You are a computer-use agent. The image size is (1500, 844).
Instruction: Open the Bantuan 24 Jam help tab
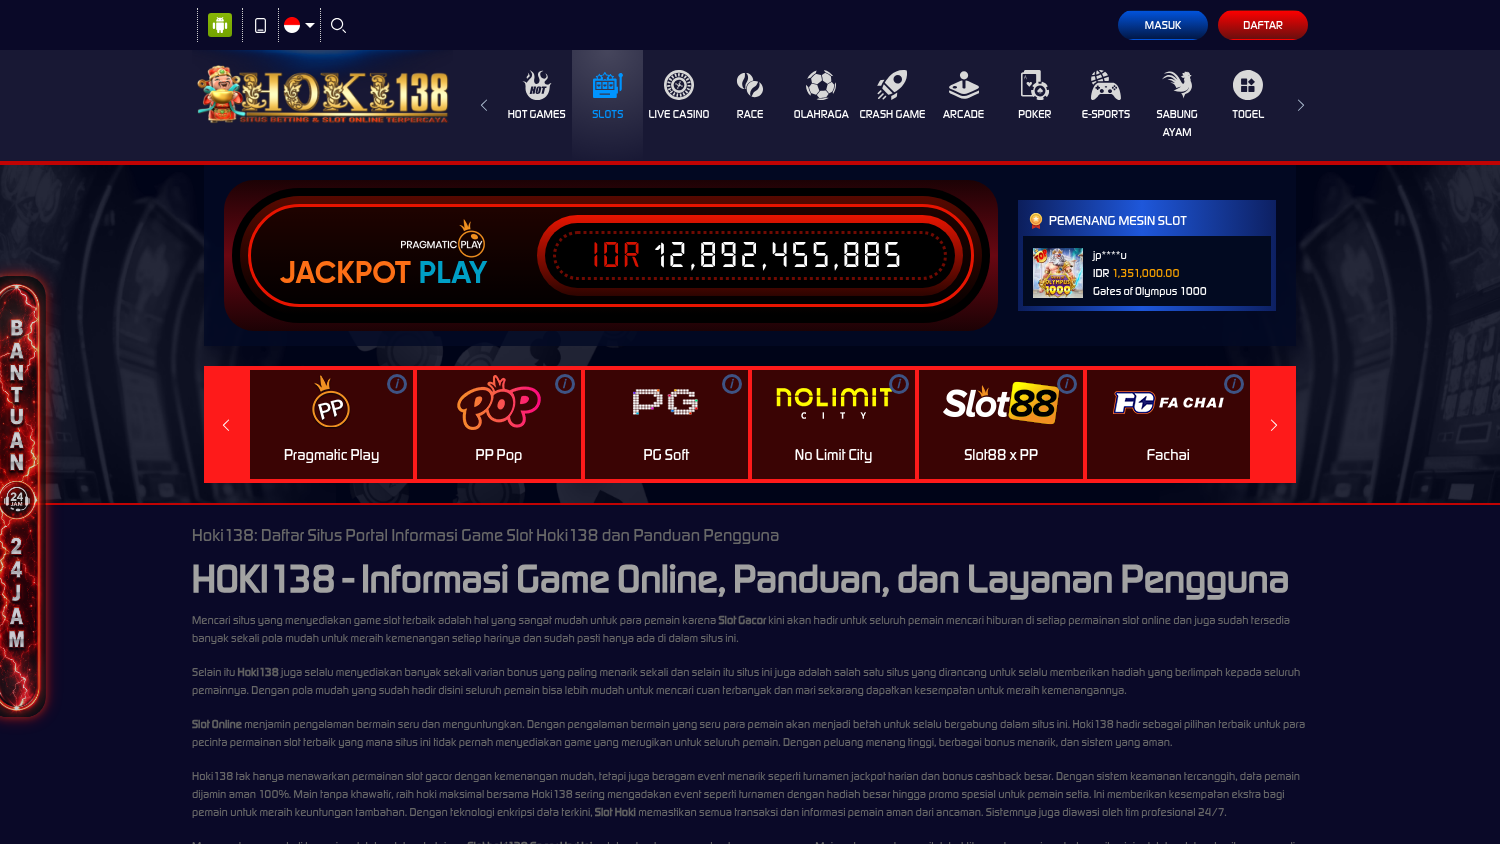click(19, 496)
